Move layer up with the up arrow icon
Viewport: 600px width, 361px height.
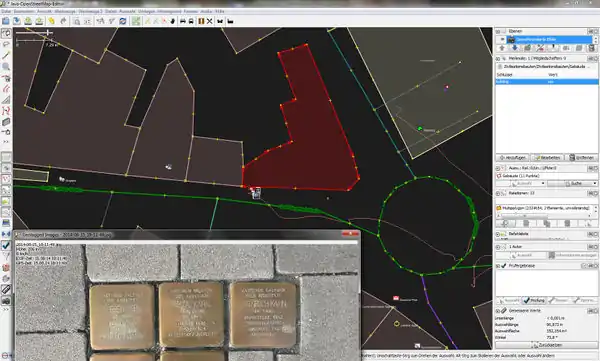(502, 48)
